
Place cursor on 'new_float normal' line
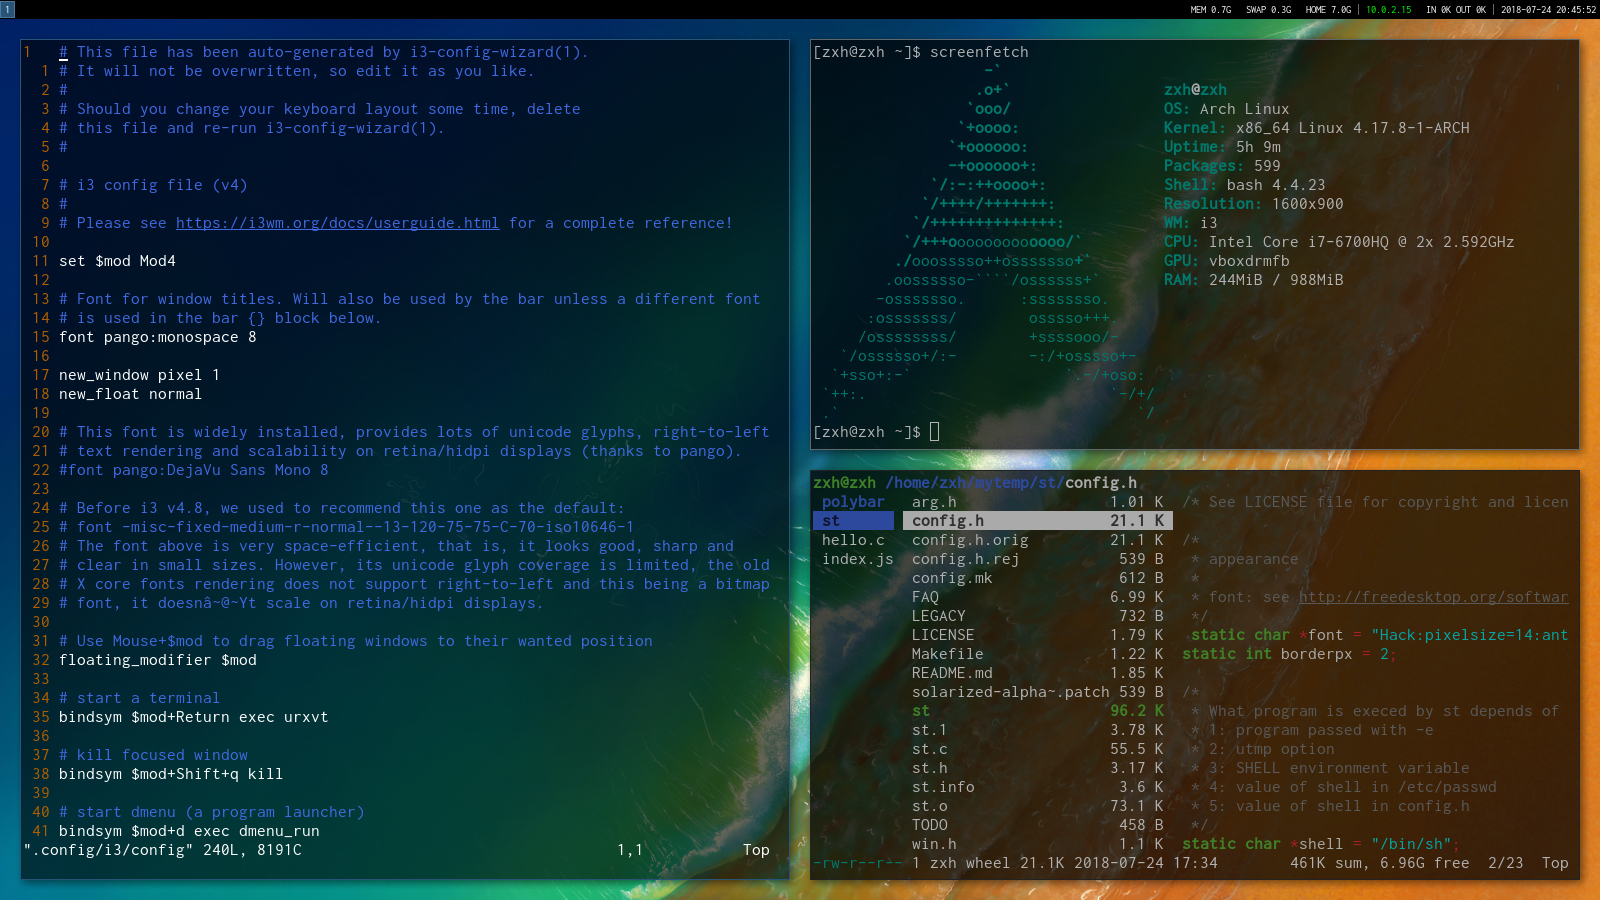point(130,394)
